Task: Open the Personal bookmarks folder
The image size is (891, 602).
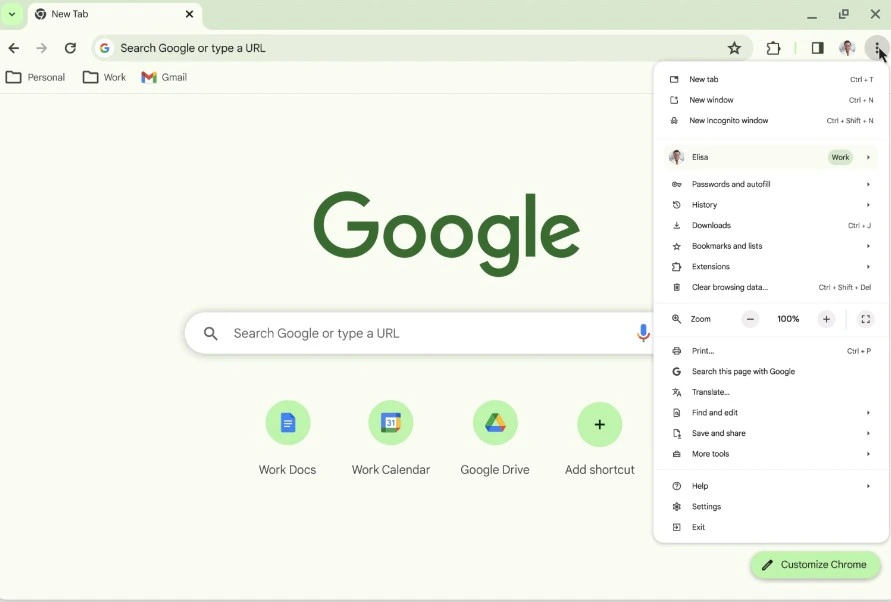Action: (x=36, y=77)
